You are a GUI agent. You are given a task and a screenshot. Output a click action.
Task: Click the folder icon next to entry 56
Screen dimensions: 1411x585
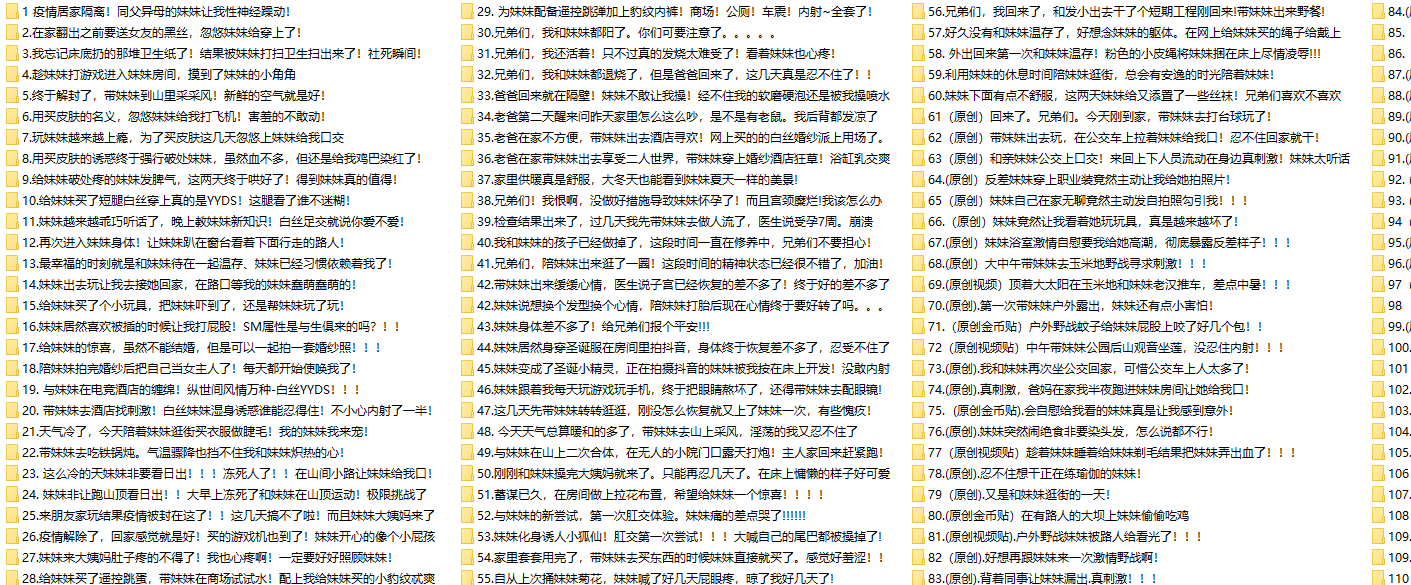[x=919, y=11]
